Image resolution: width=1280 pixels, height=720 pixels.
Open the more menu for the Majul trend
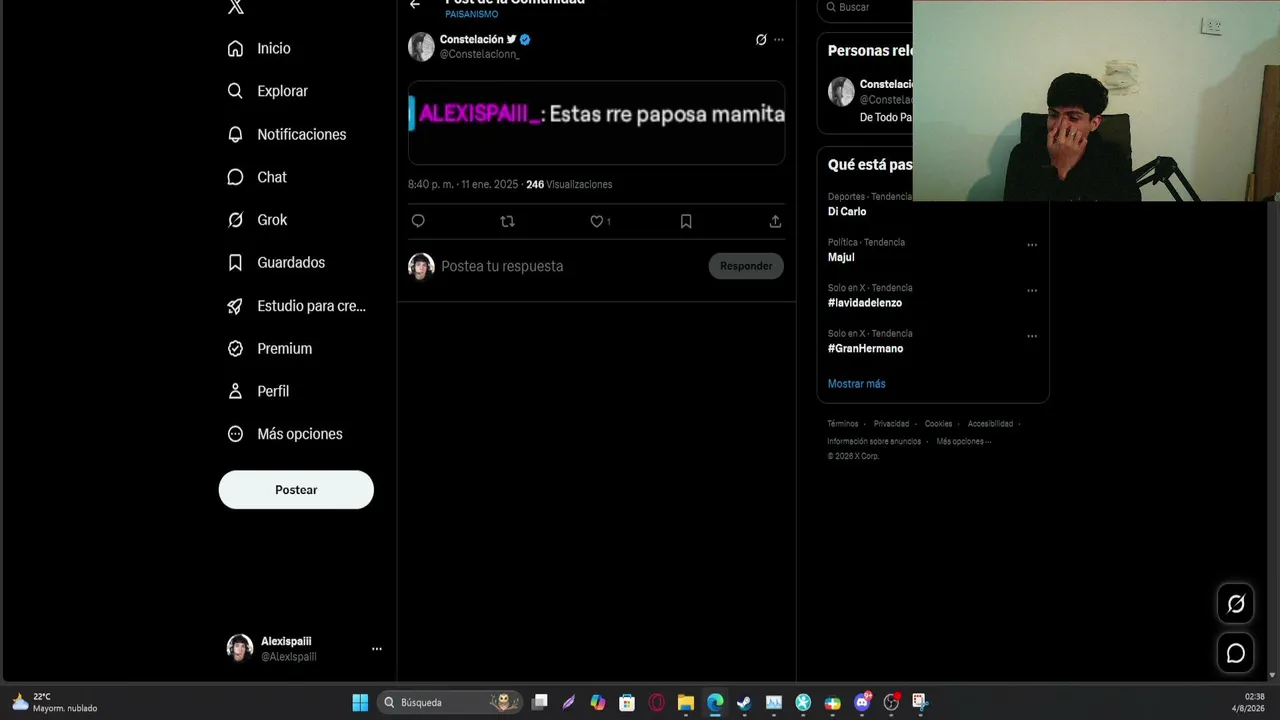pos(1032,245)
